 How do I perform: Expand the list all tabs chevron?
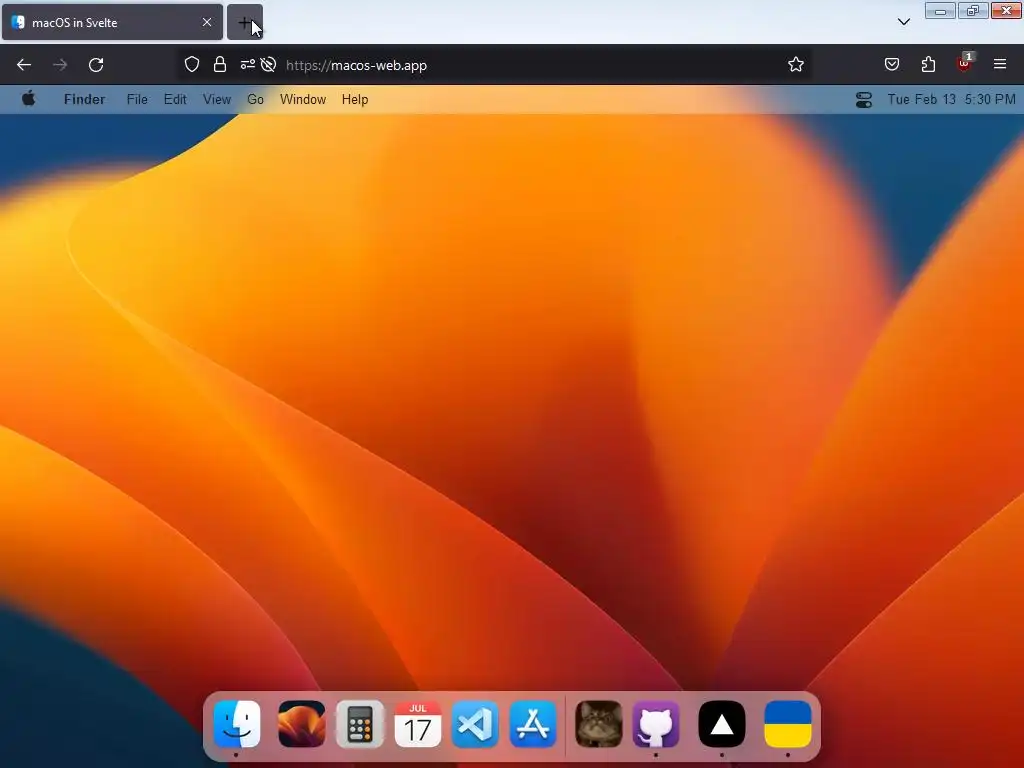pos(904,22)
